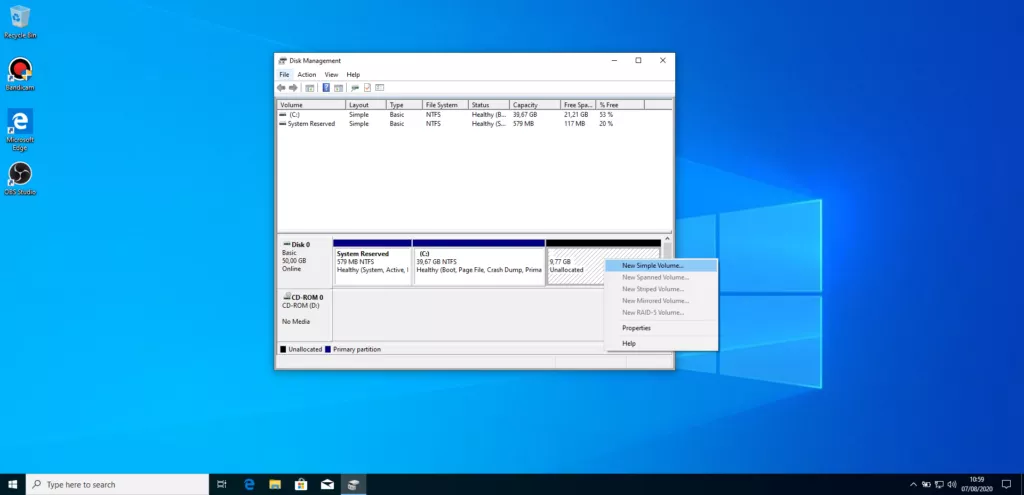The width and height of the screenshot is (1024, 495).
Task: Choose Properties from the context menu
Action: click(x=636, y=328)
